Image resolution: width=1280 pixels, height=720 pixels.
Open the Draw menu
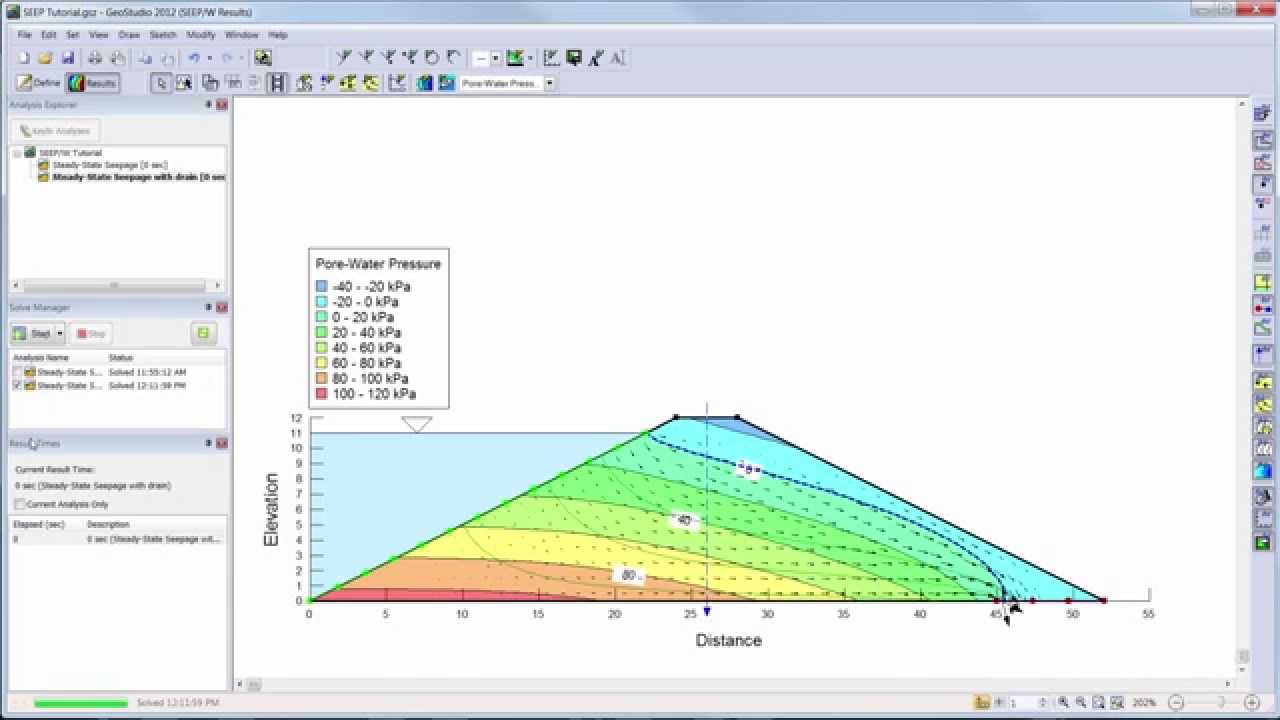(x=129, y=35)
